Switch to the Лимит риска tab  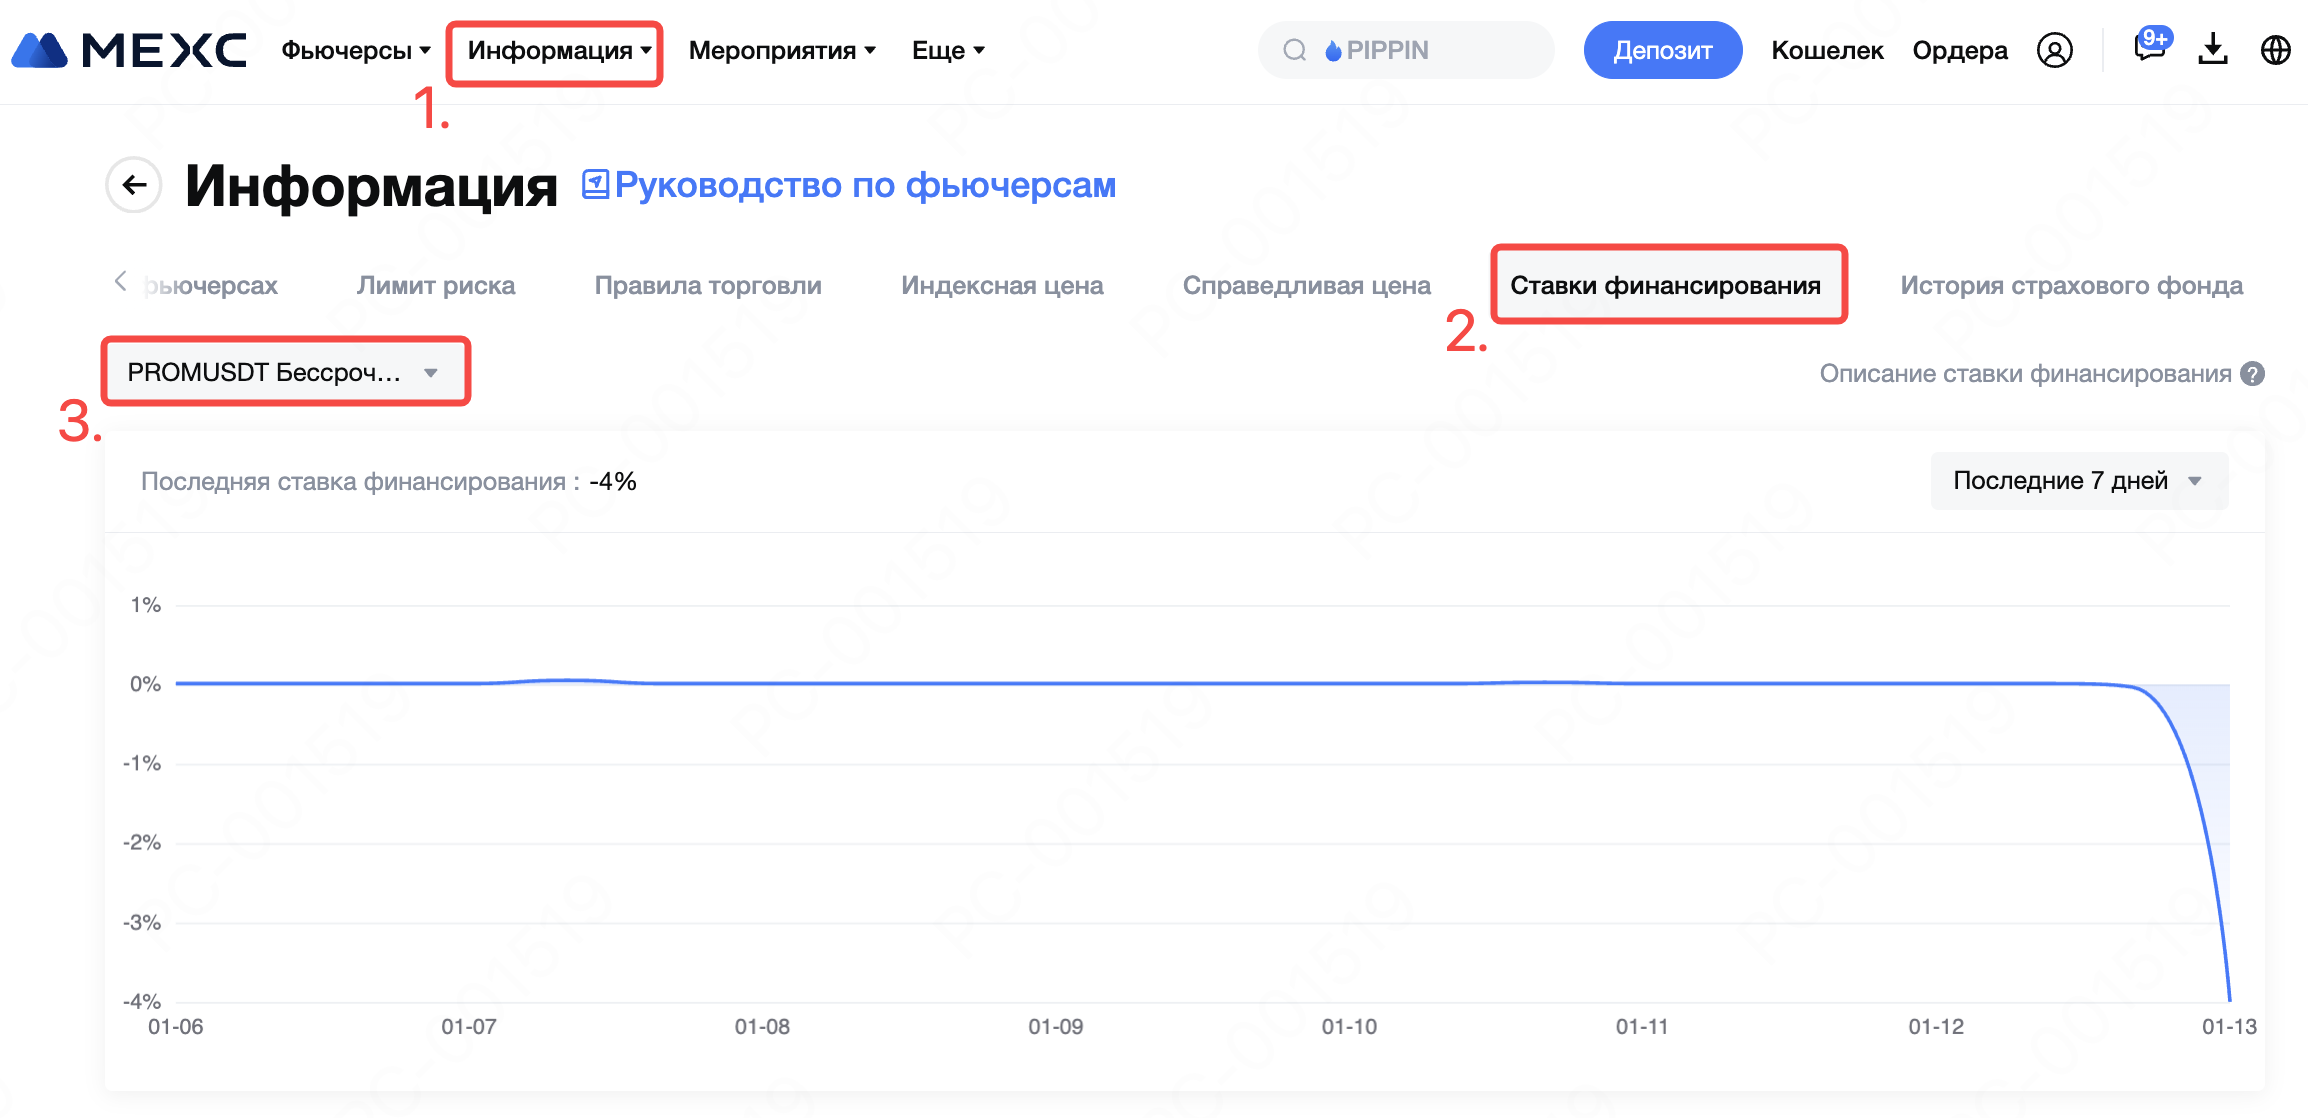click(436, 286)
